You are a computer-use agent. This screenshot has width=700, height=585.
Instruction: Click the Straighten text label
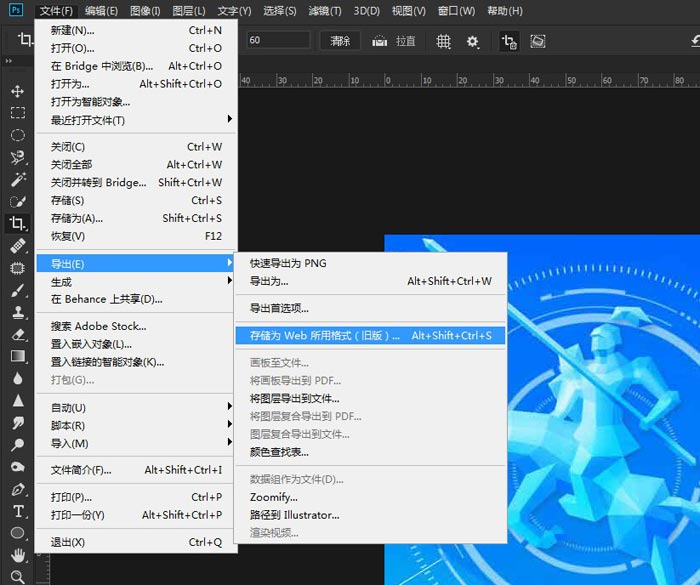click(x=405, y=42)
